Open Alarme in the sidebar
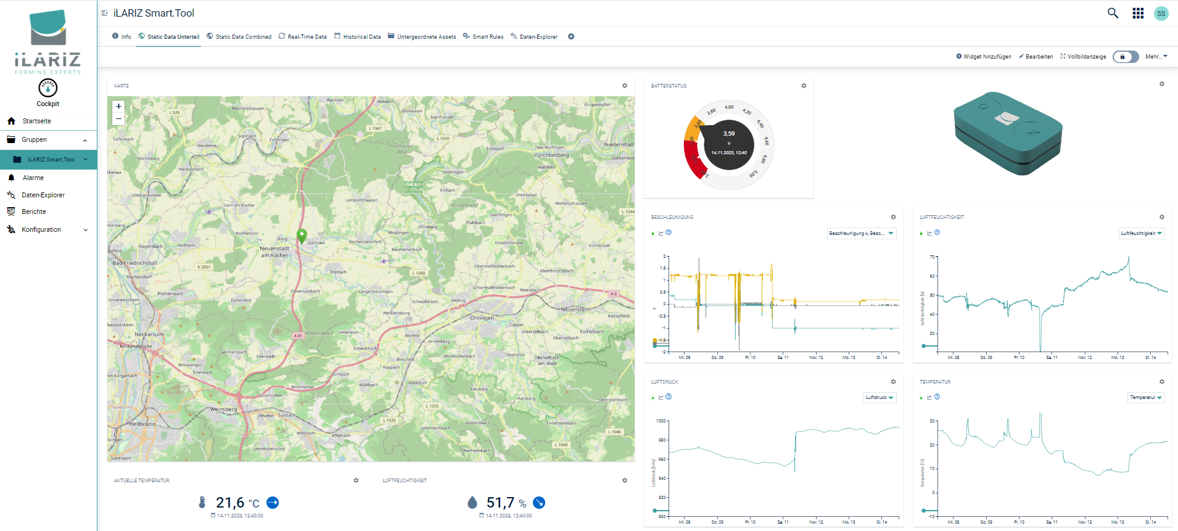 pos(48,178)
